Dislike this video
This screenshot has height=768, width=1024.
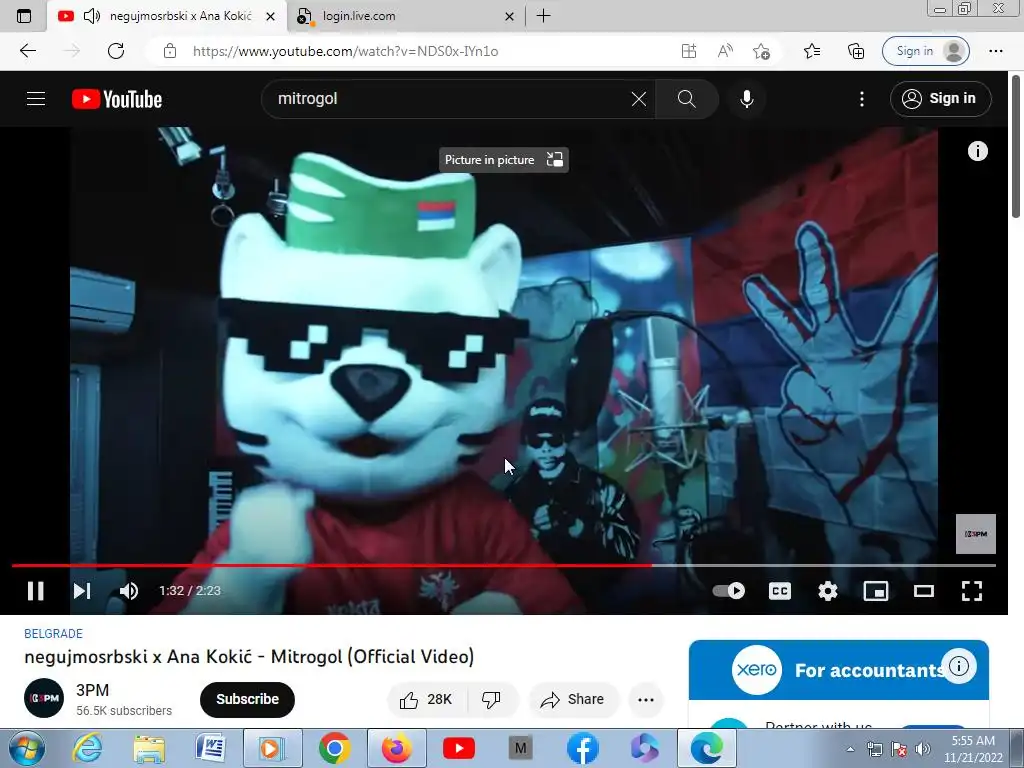tap(491, 699)
